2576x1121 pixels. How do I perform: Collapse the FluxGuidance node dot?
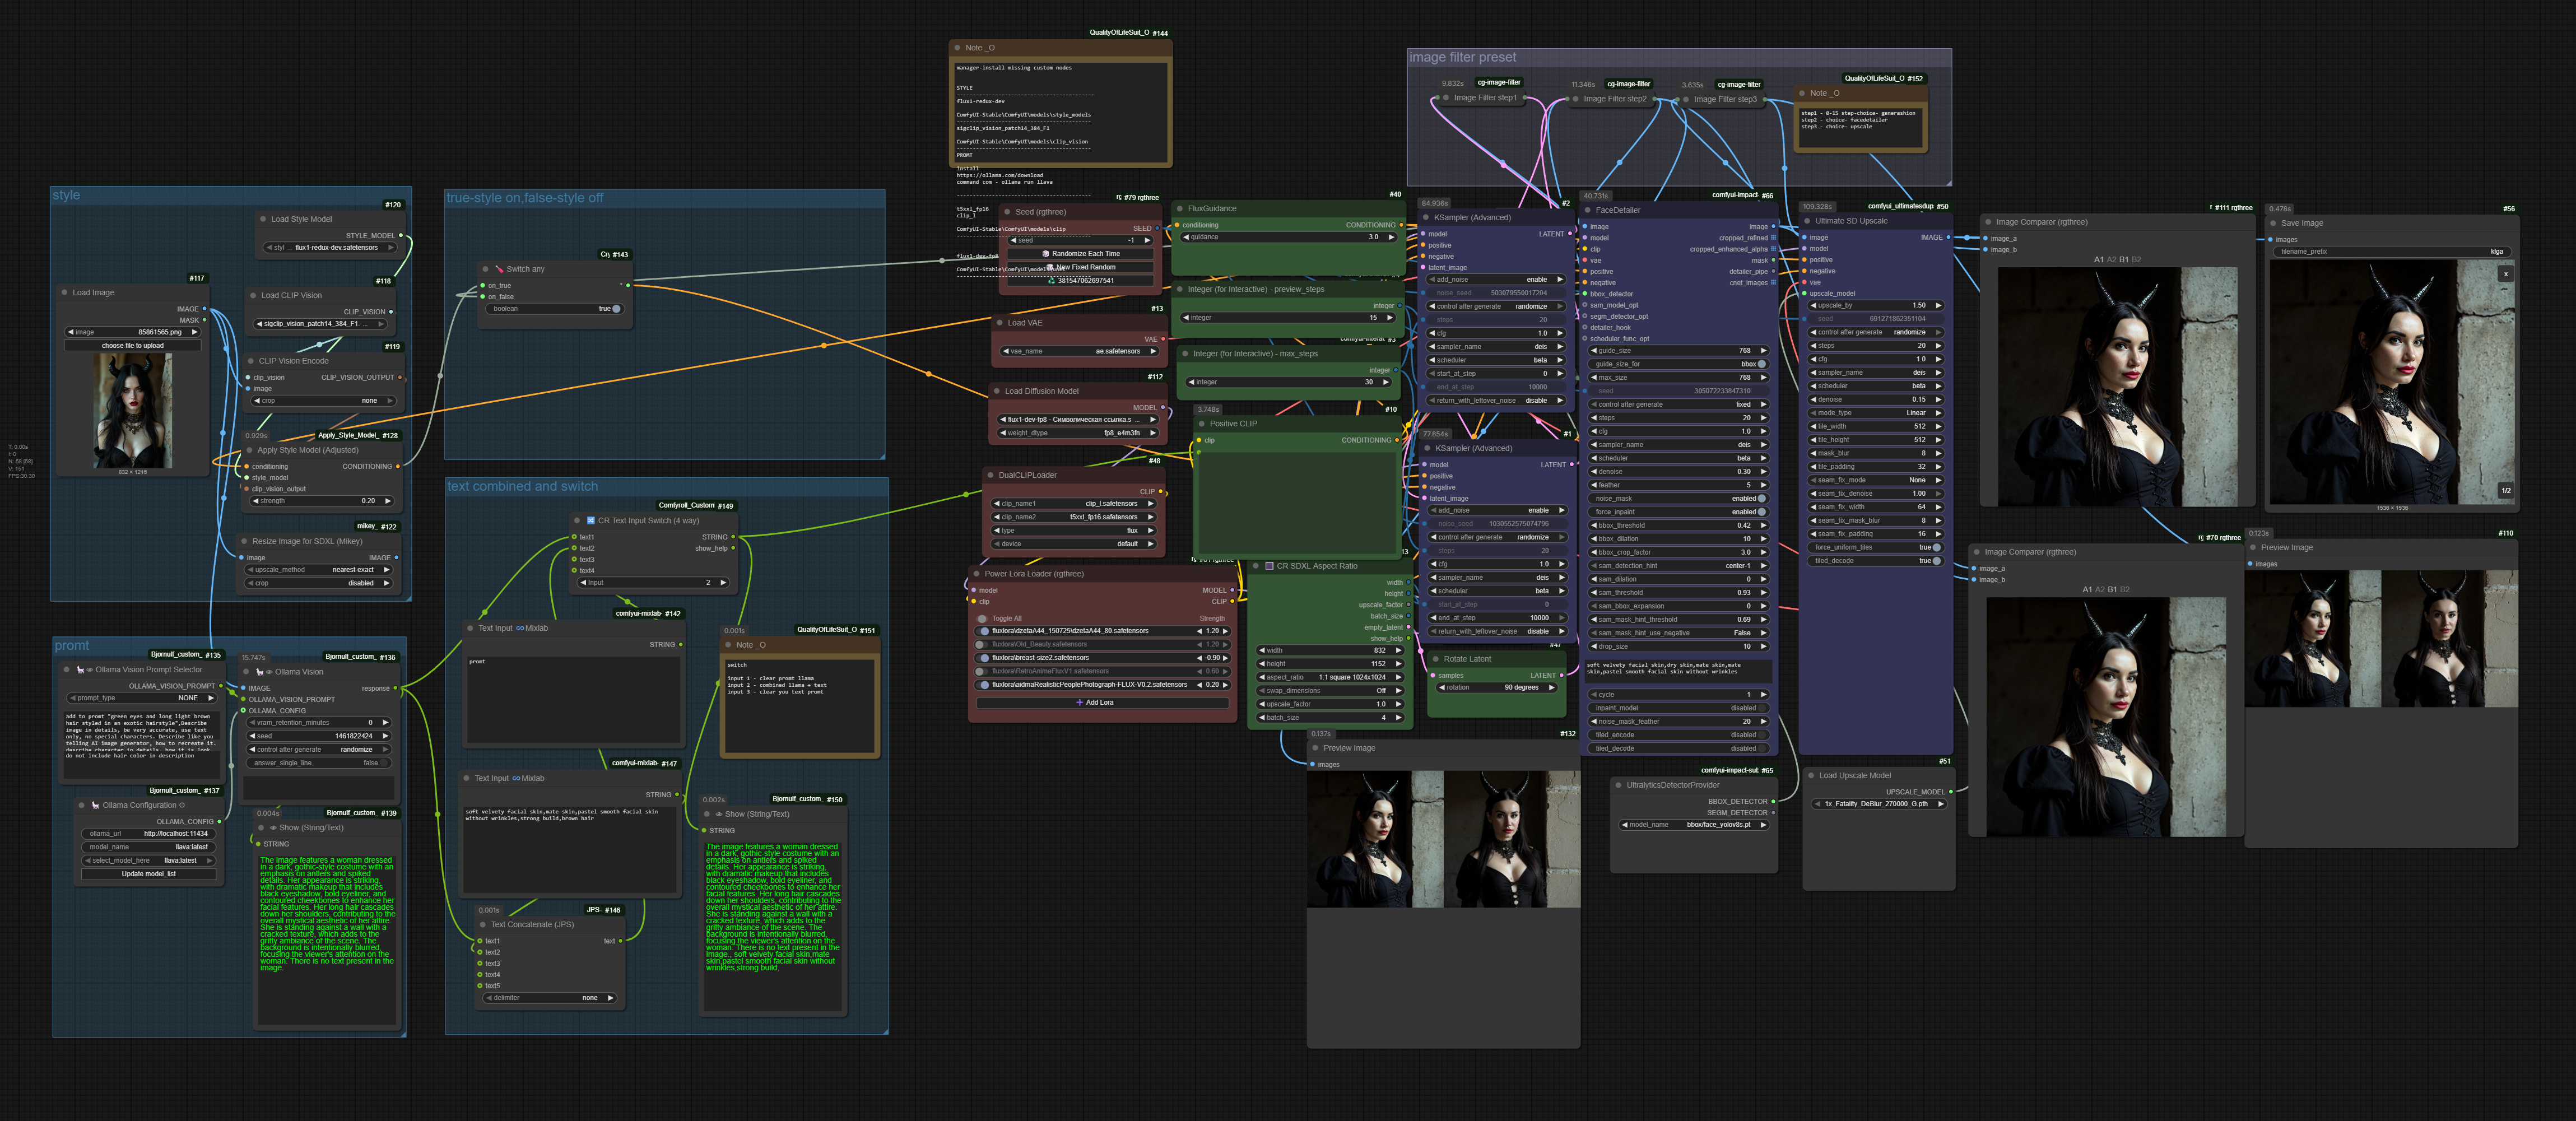1179,209
